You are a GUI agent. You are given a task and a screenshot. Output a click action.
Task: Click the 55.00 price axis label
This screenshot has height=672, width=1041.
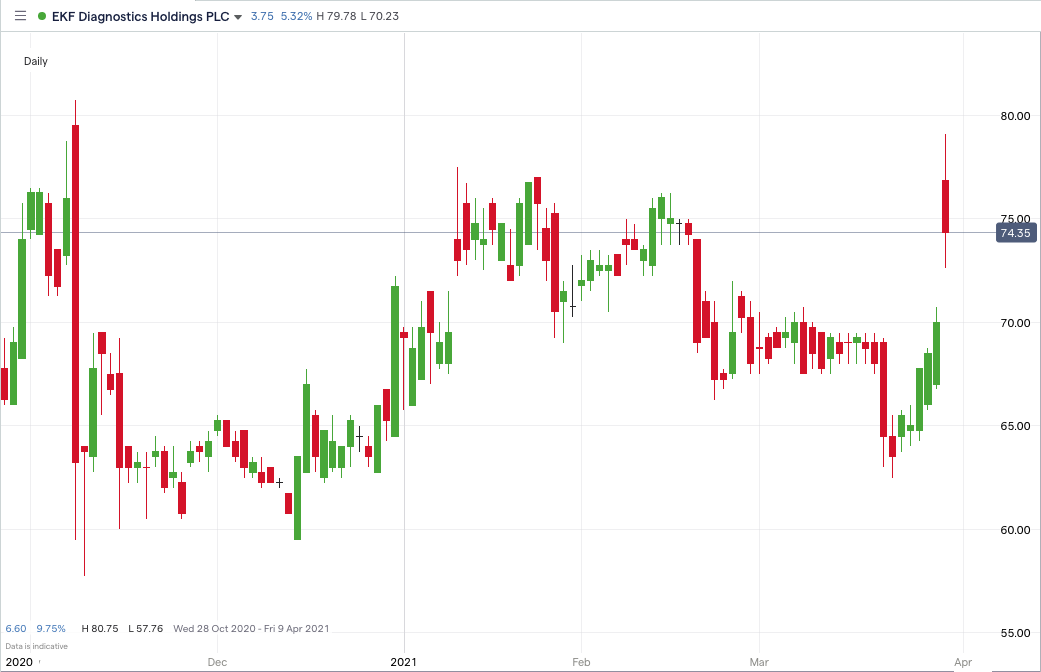pyautogui.click(x=1015, y=633)
